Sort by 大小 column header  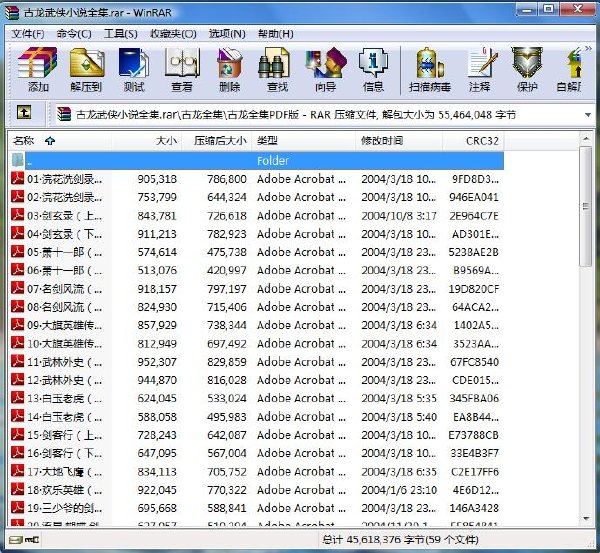point(146,141)
